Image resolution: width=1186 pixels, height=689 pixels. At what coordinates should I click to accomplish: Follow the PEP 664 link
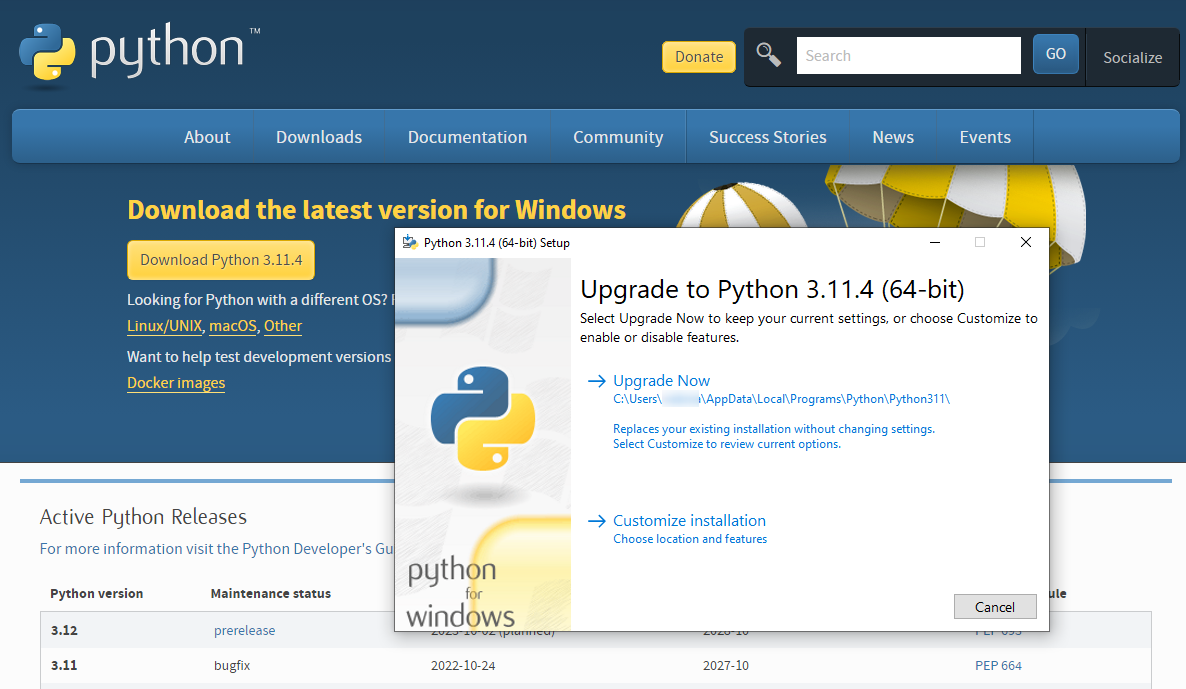(998, 666)
